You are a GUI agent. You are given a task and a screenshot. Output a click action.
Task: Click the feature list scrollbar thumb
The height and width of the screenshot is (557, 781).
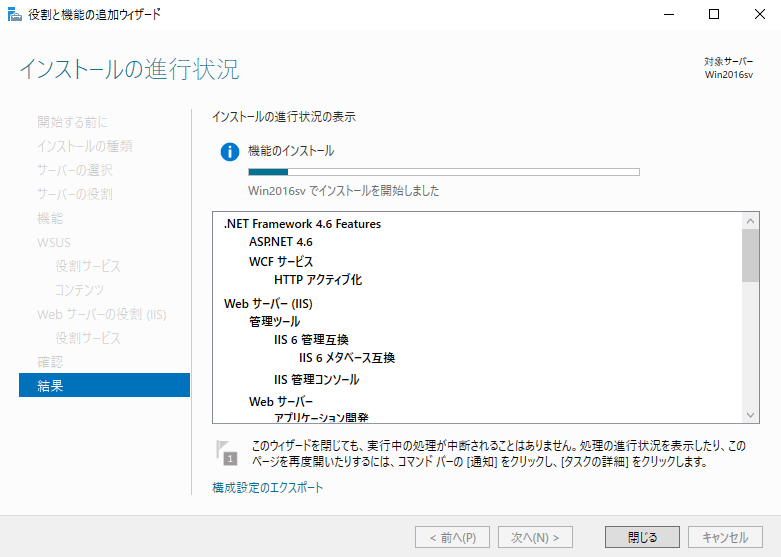(x=751, y=255)
